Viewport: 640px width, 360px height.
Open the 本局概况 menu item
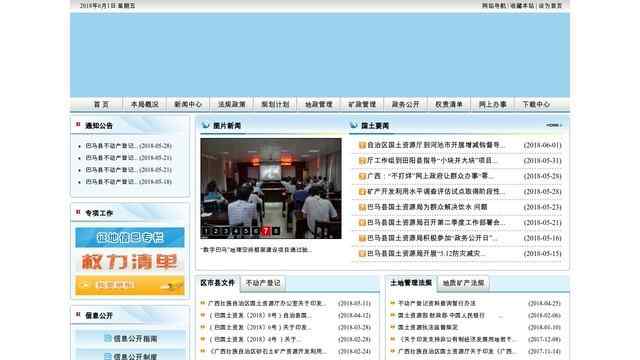(x=144, y=104)
